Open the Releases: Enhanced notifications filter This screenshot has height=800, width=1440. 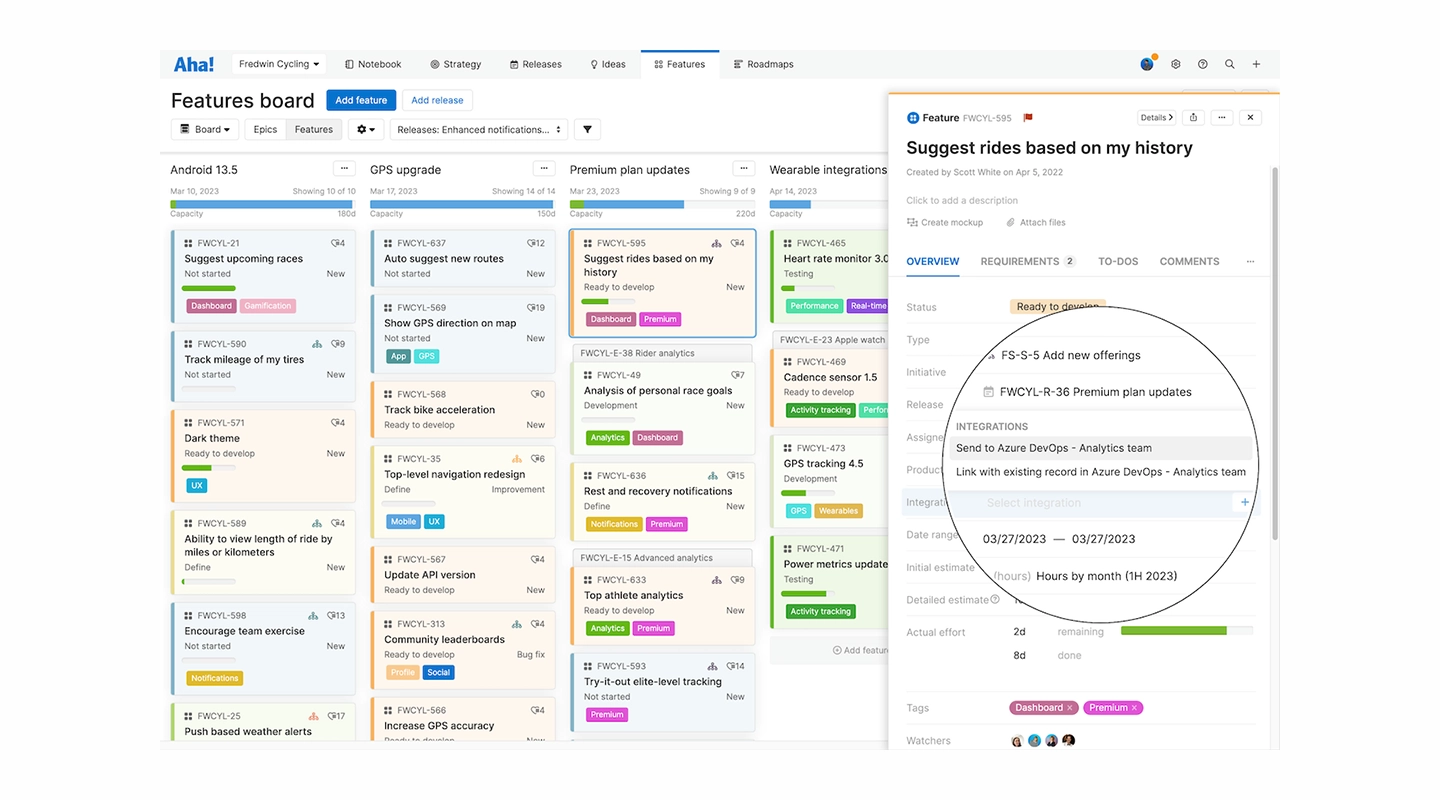click(479, 129)
